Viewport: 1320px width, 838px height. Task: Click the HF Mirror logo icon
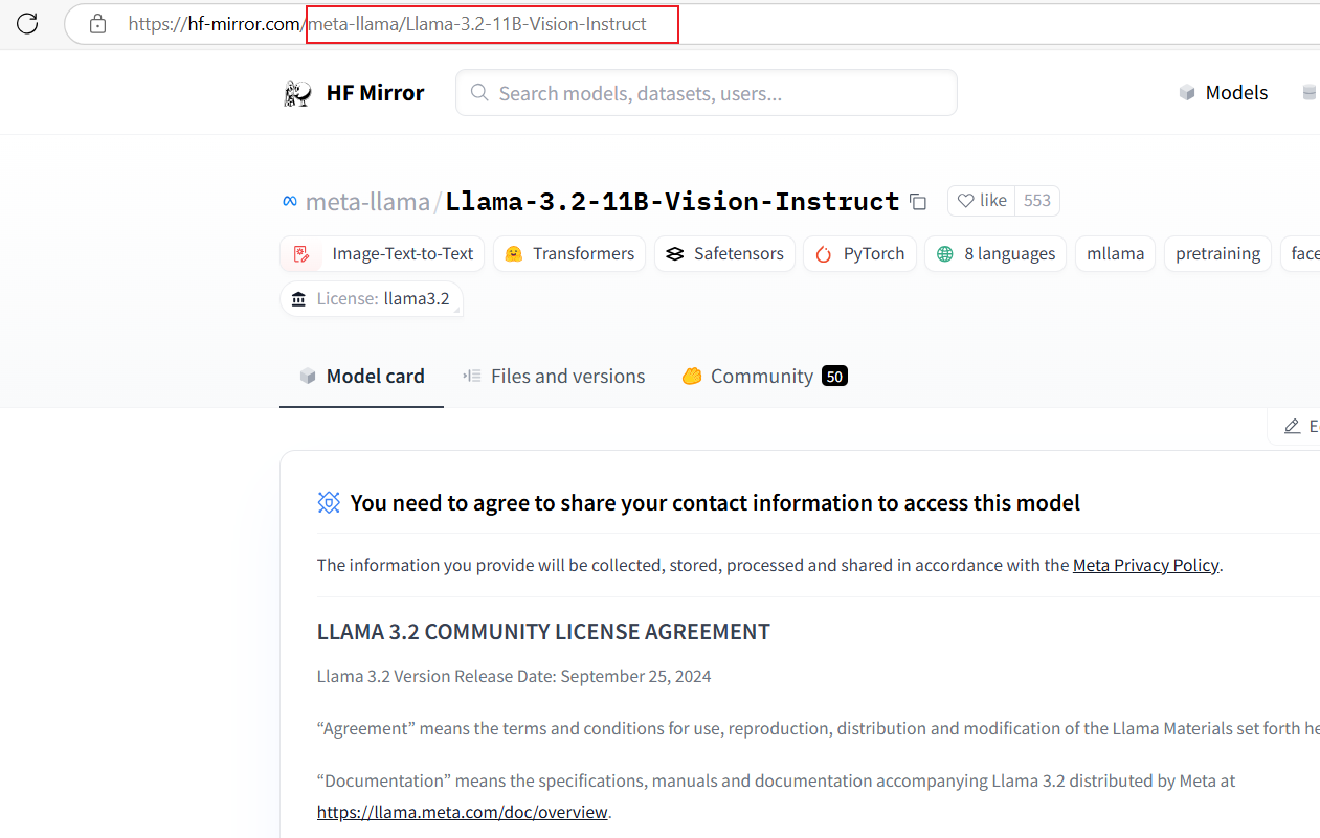point(298,93)
